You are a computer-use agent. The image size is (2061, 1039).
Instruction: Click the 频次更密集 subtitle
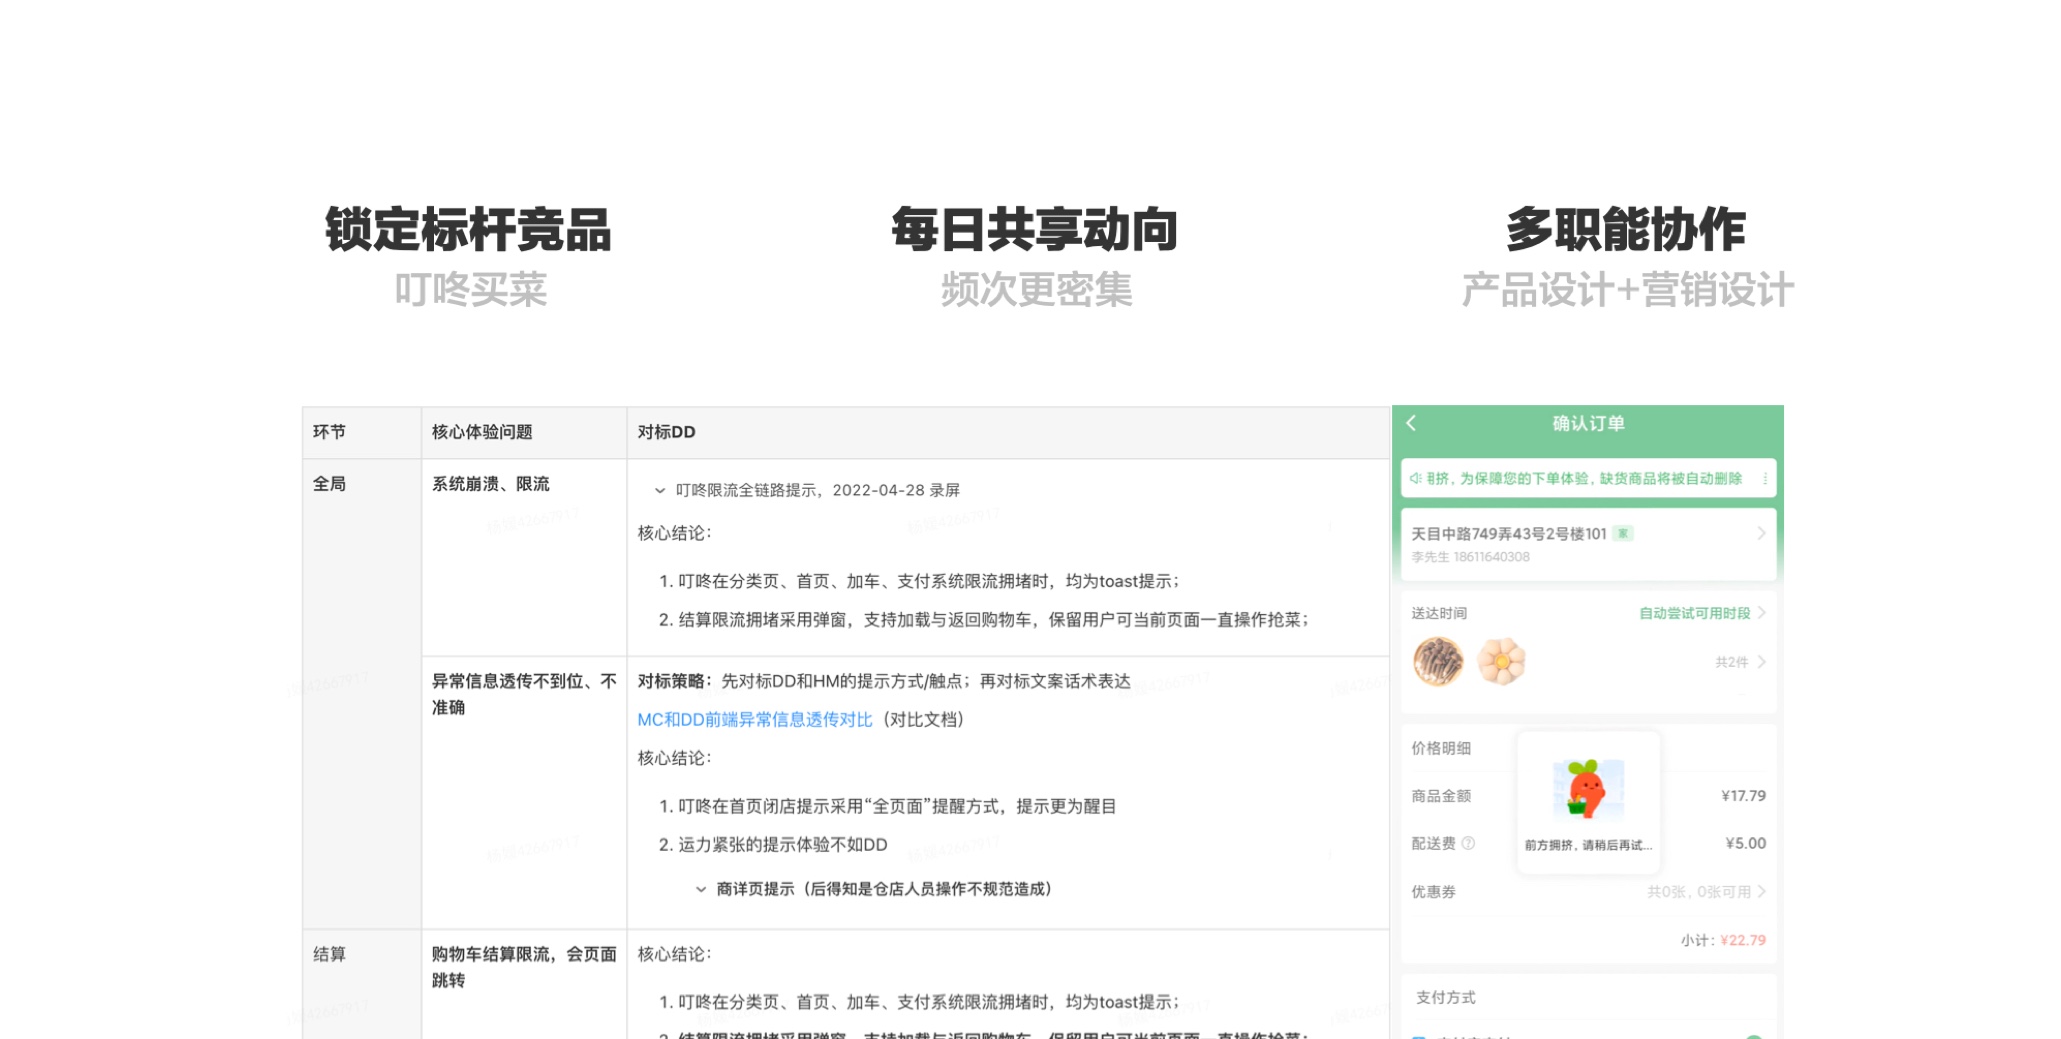(x=1036, y=290)
